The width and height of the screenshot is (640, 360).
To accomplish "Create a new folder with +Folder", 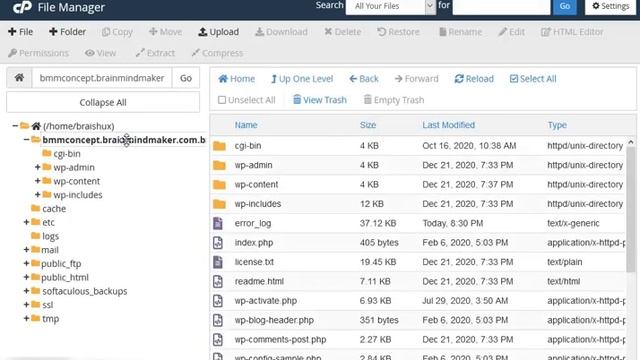I will tap(67, 32).
